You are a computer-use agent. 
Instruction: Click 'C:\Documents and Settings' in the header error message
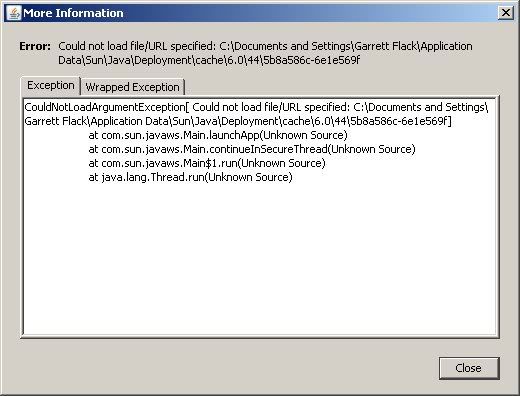(285, 46)
